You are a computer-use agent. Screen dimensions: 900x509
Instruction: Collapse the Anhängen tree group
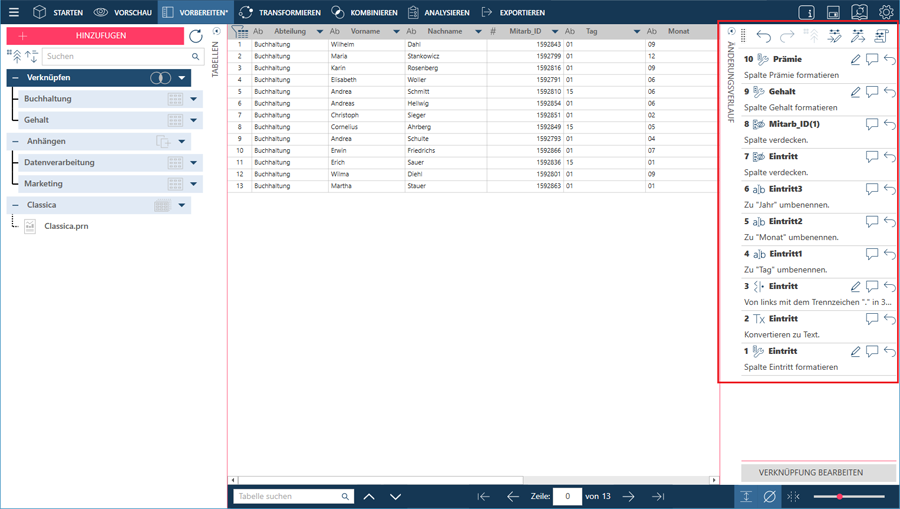click(15, 142)
